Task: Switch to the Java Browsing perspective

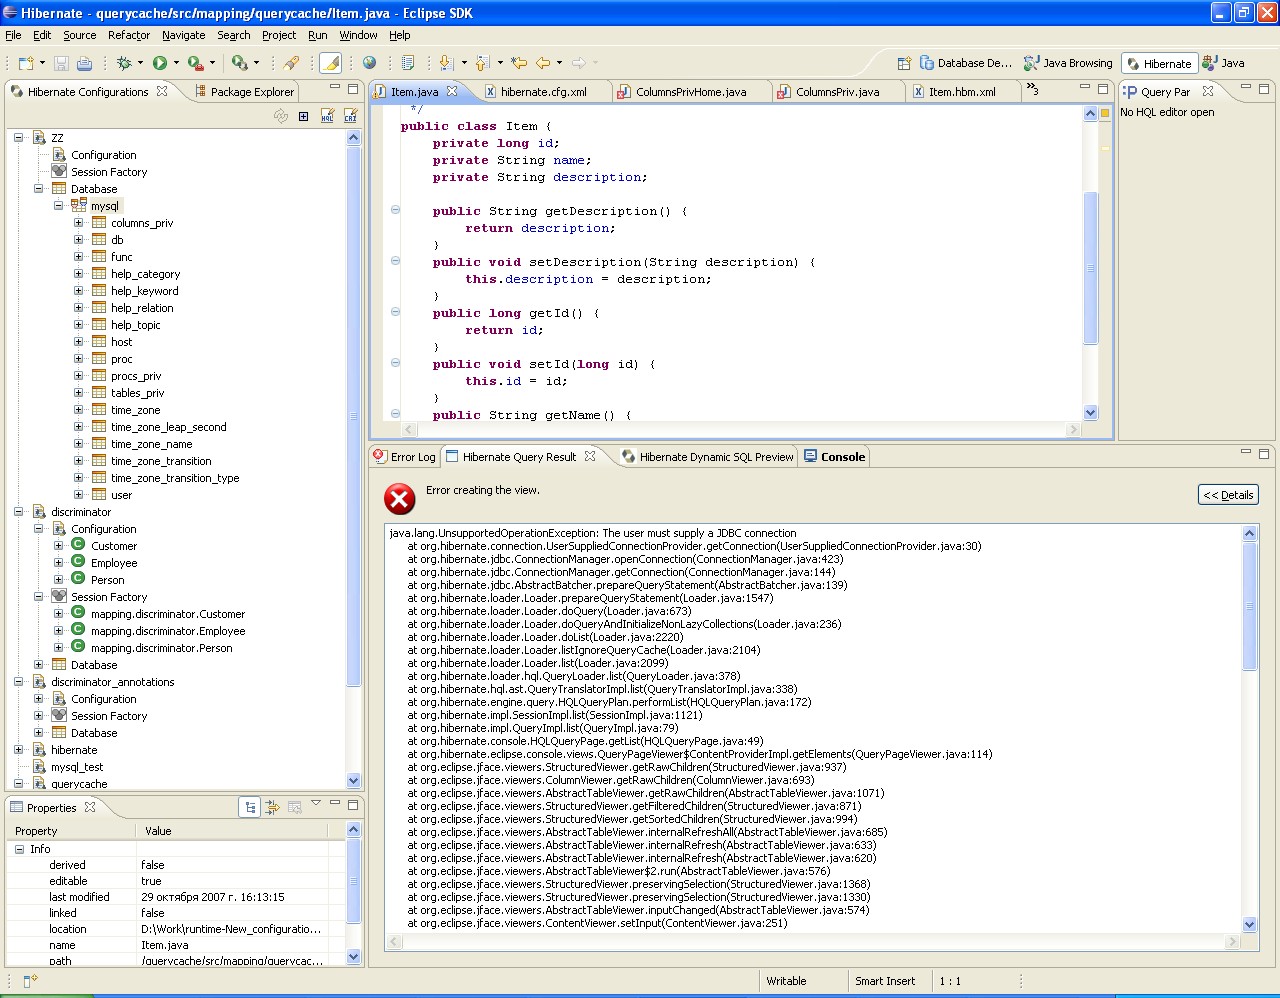Action: point(1068,63)
